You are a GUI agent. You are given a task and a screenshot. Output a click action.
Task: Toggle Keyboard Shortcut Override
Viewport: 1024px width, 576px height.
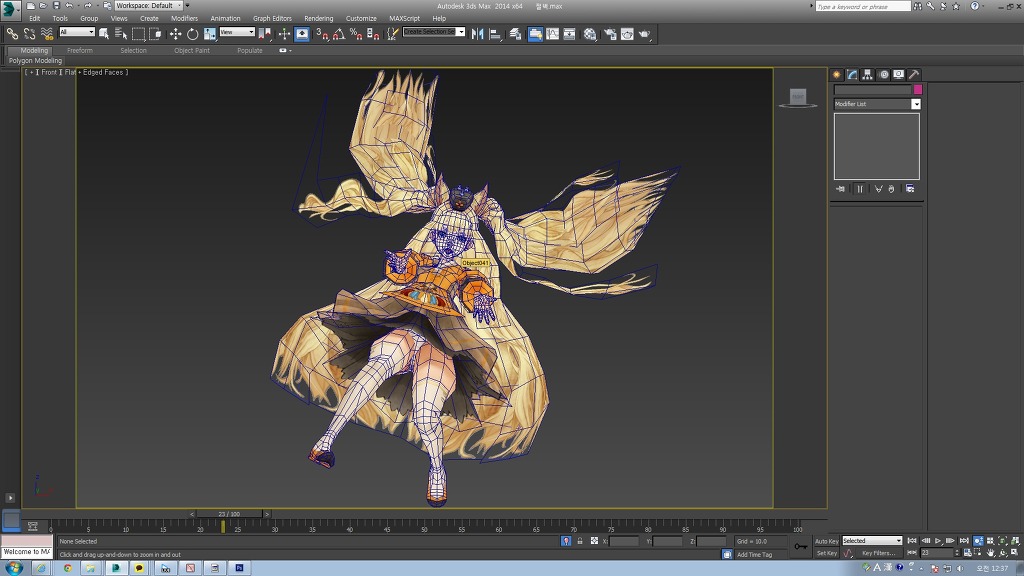click(x=302, y=33)
